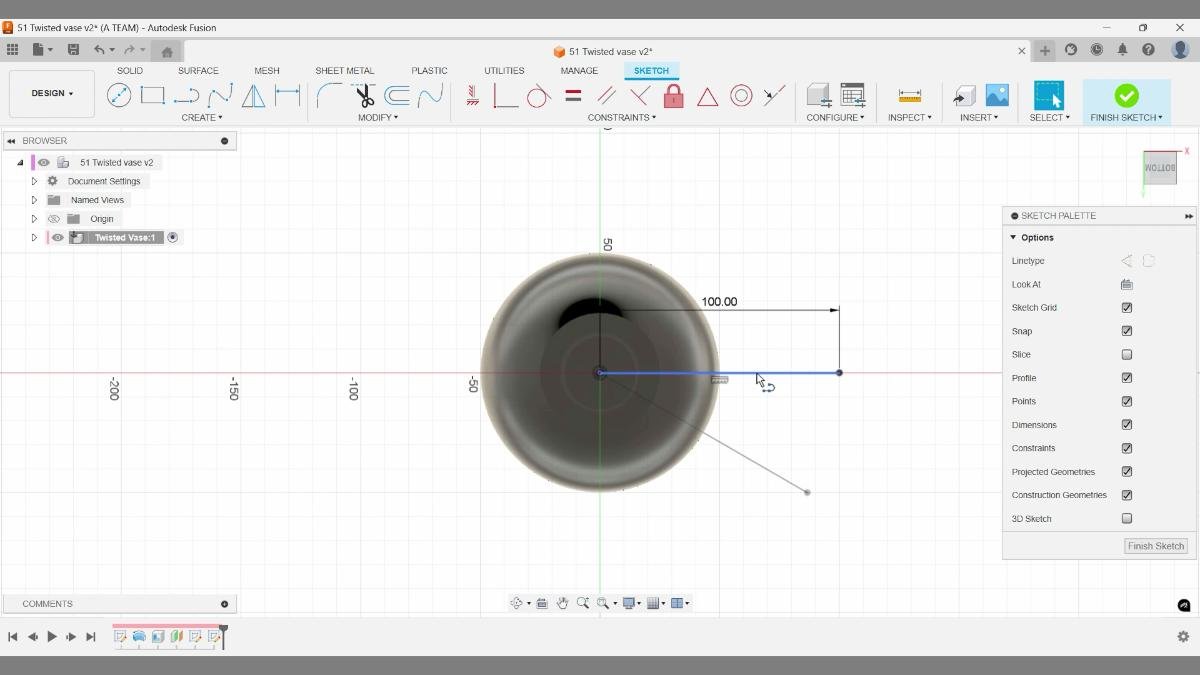Select the Trim tool with scissors icon
The image size is (1200, 675).
pos(363,95)
